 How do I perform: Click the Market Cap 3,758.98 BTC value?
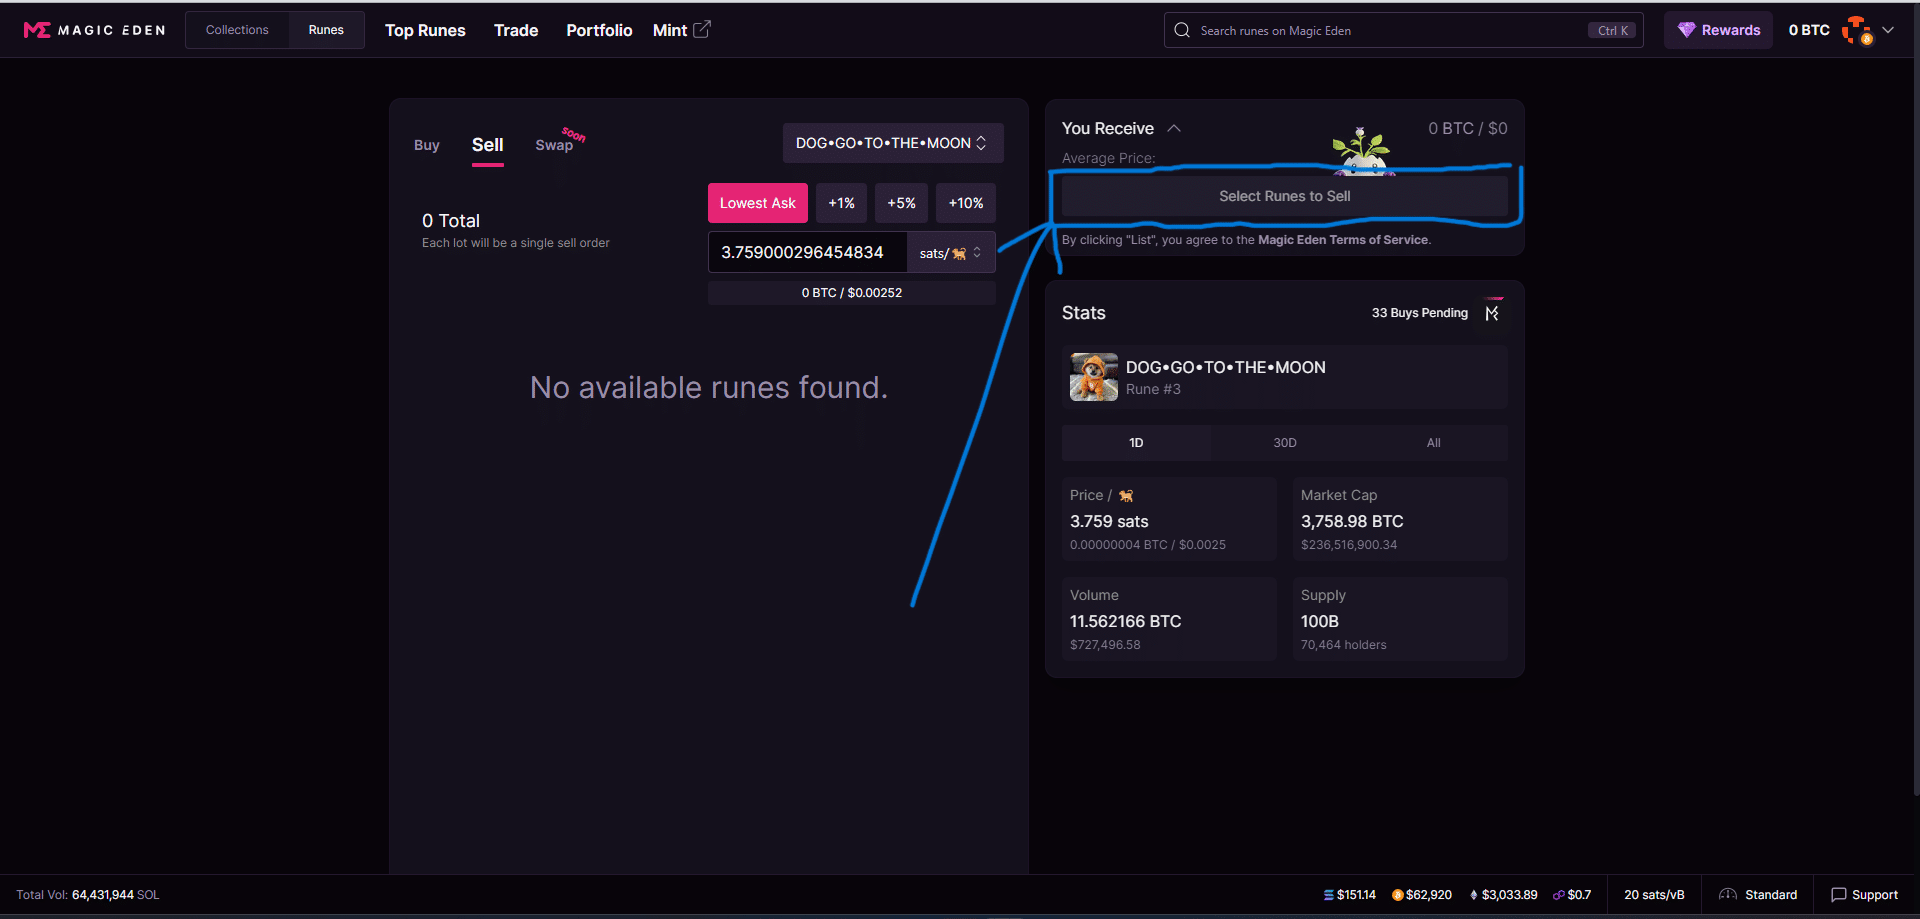tap(1352, 521)
